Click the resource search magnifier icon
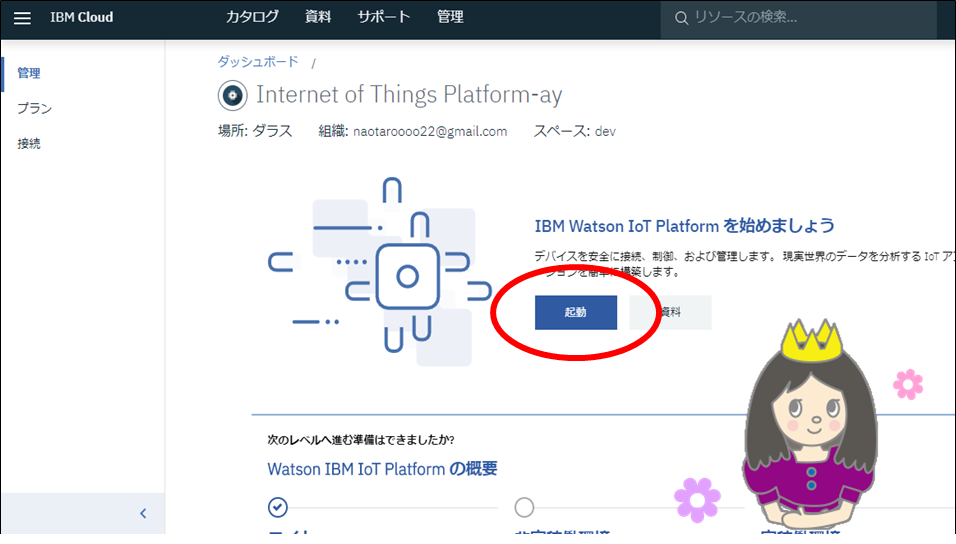Viewport: 956px width, 544px height. tap(681, 18)
